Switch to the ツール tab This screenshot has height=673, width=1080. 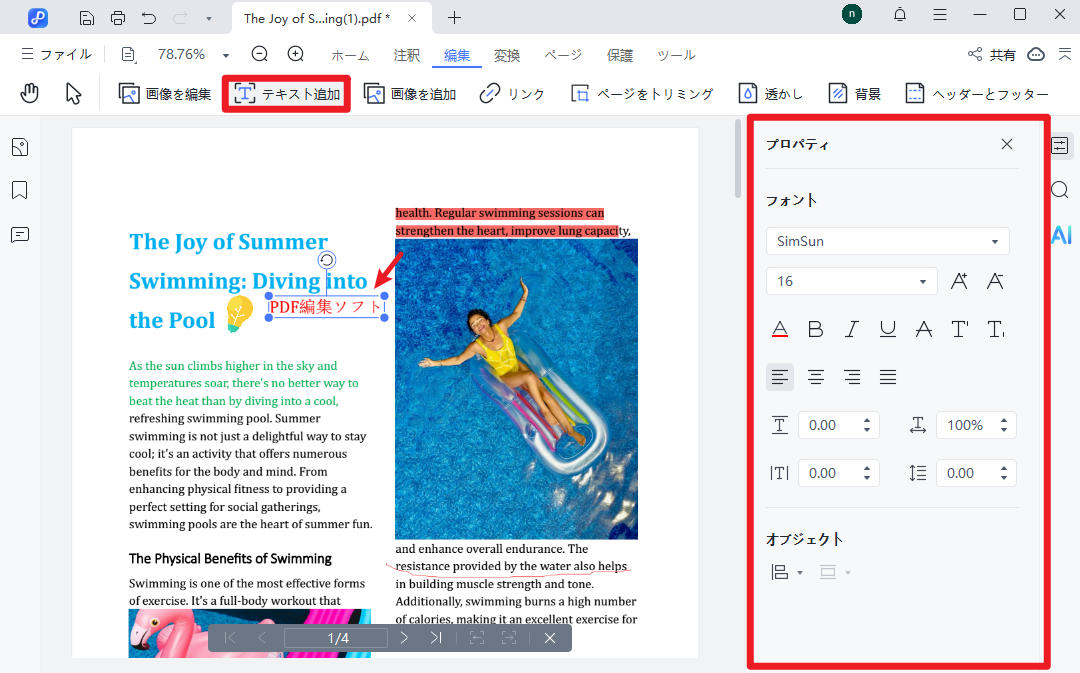(x=676, y=55)
